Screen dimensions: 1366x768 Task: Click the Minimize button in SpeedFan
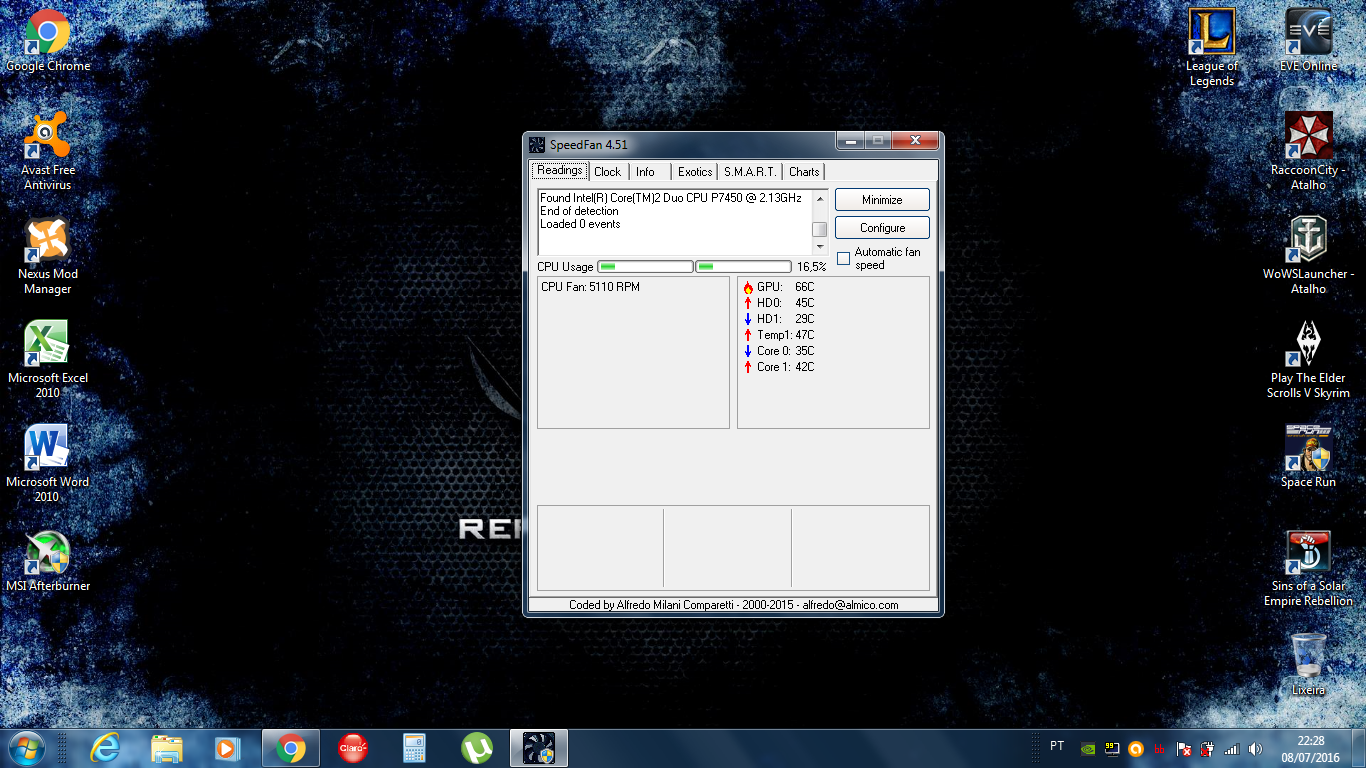[x=882, y=200]
